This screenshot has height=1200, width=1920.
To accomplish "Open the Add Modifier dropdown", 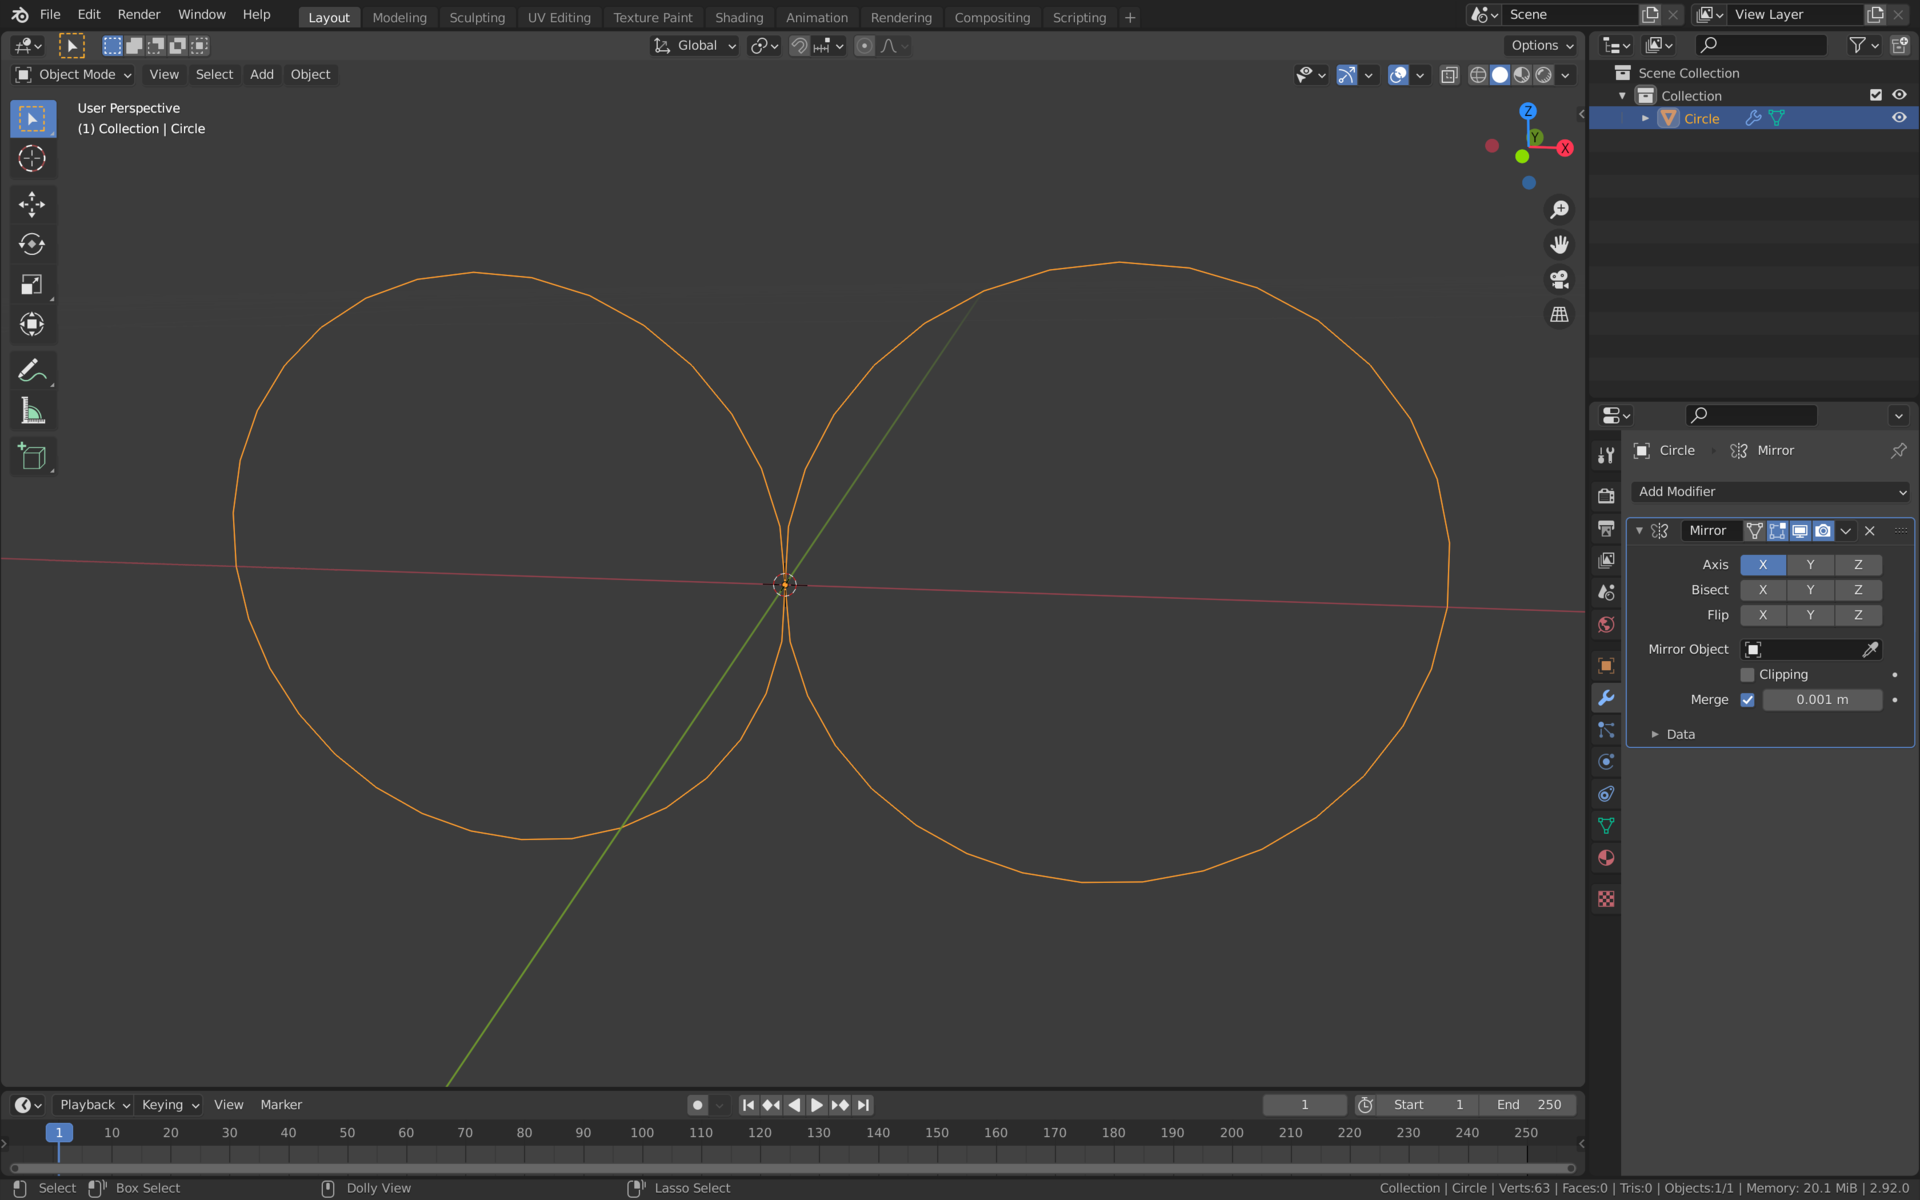I will tap(1770, 492).
